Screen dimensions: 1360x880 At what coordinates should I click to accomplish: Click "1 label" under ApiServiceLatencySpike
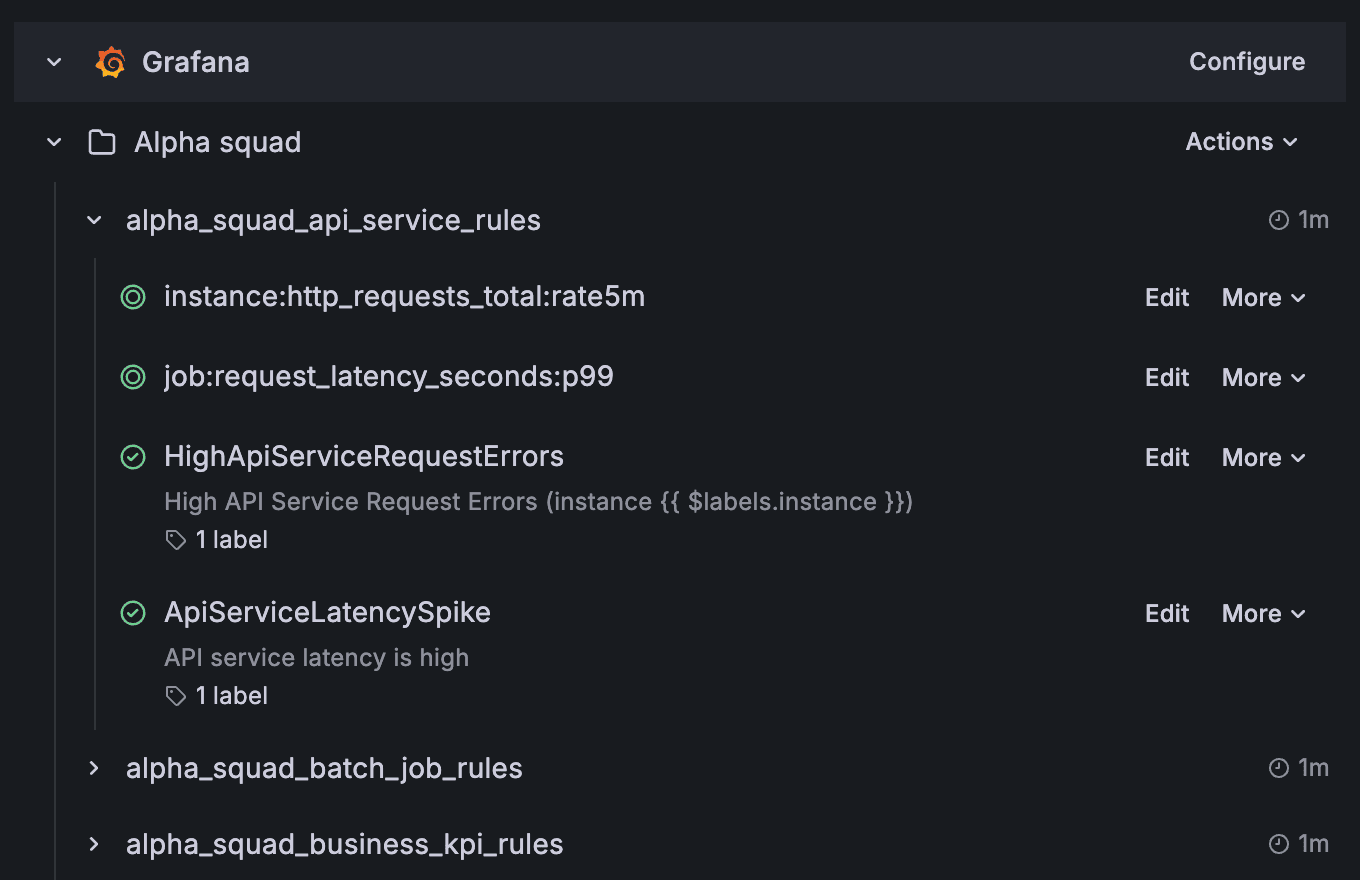click(x=231, y=695)
